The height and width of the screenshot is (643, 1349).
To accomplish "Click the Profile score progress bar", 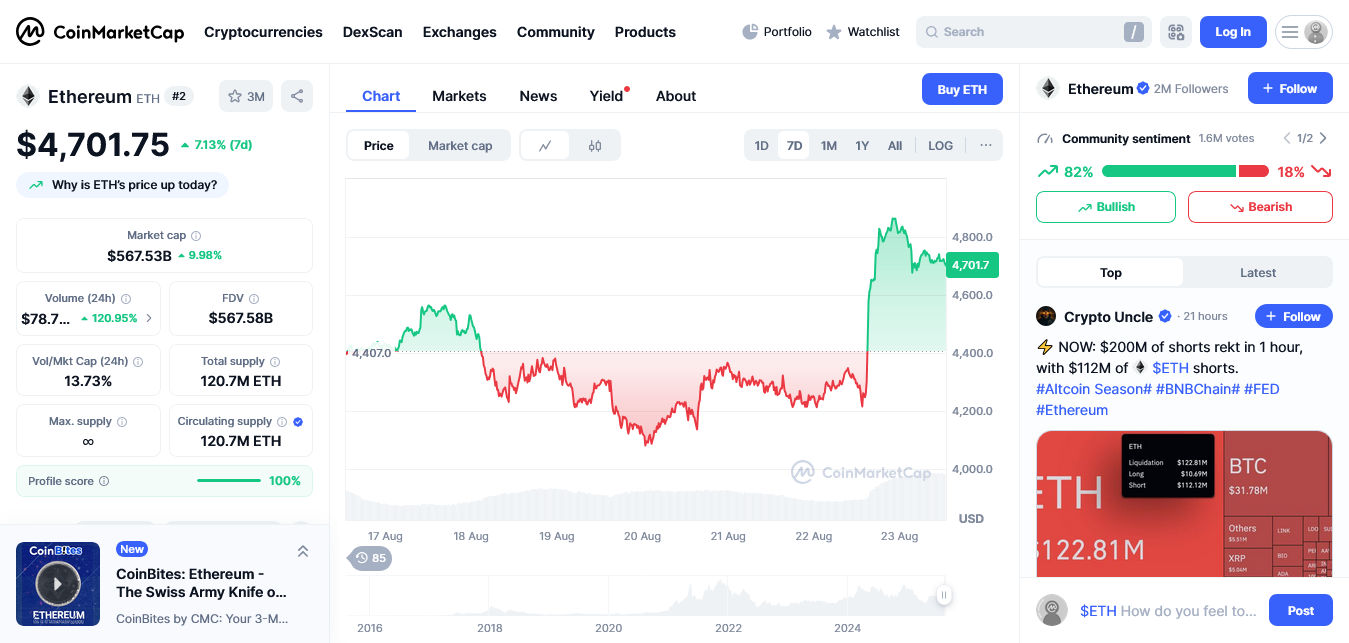I will 229,481.
